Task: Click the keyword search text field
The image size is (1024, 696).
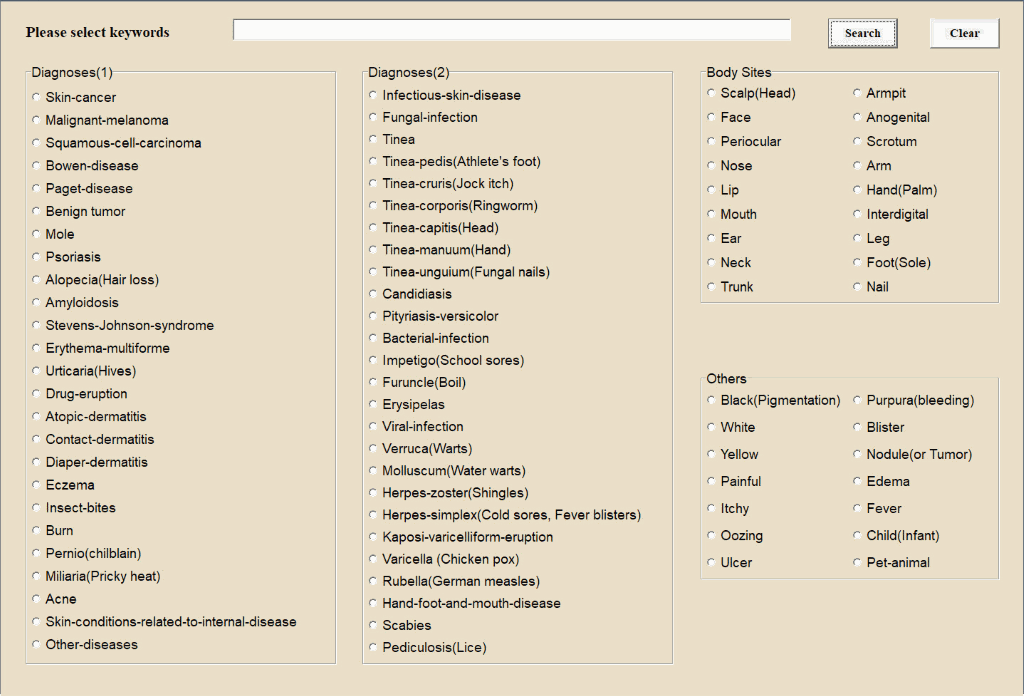Action: click(512, 31)
